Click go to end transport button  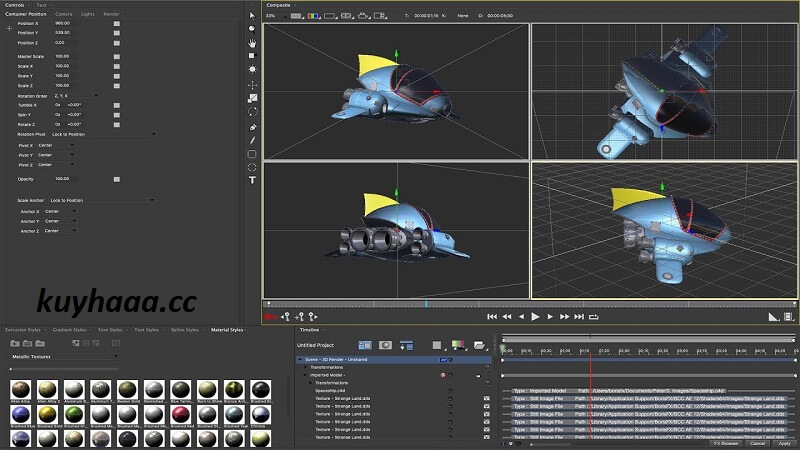(579, 317)
